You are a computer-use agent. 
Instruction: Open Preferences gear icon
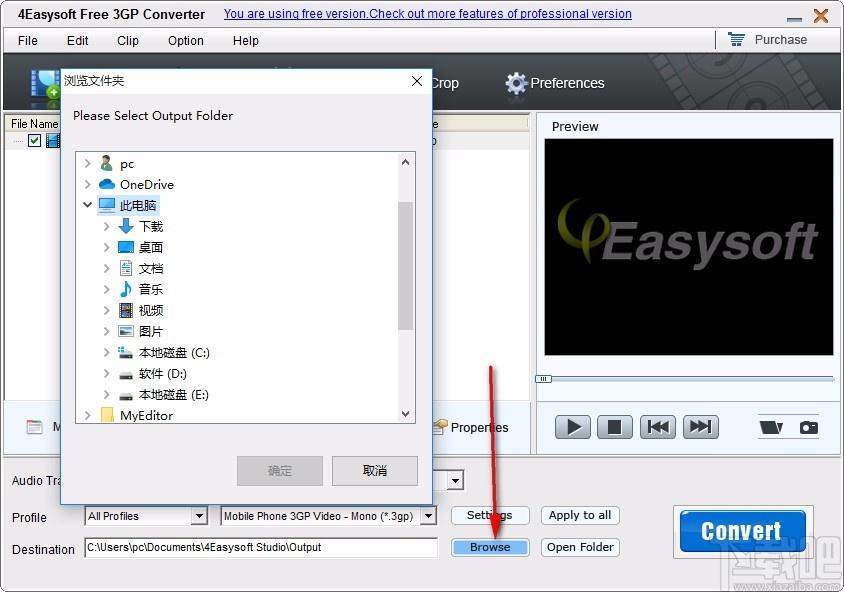[516, 83]
